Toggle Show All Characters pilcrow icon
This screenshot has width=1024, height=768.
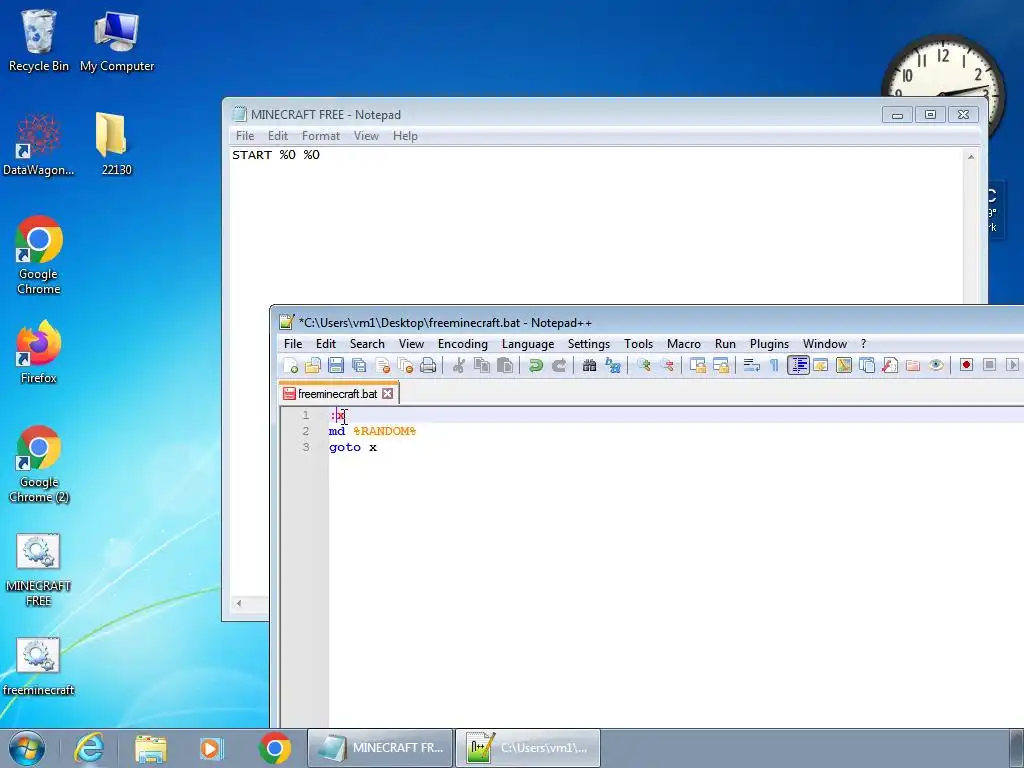tap(774, 366)
